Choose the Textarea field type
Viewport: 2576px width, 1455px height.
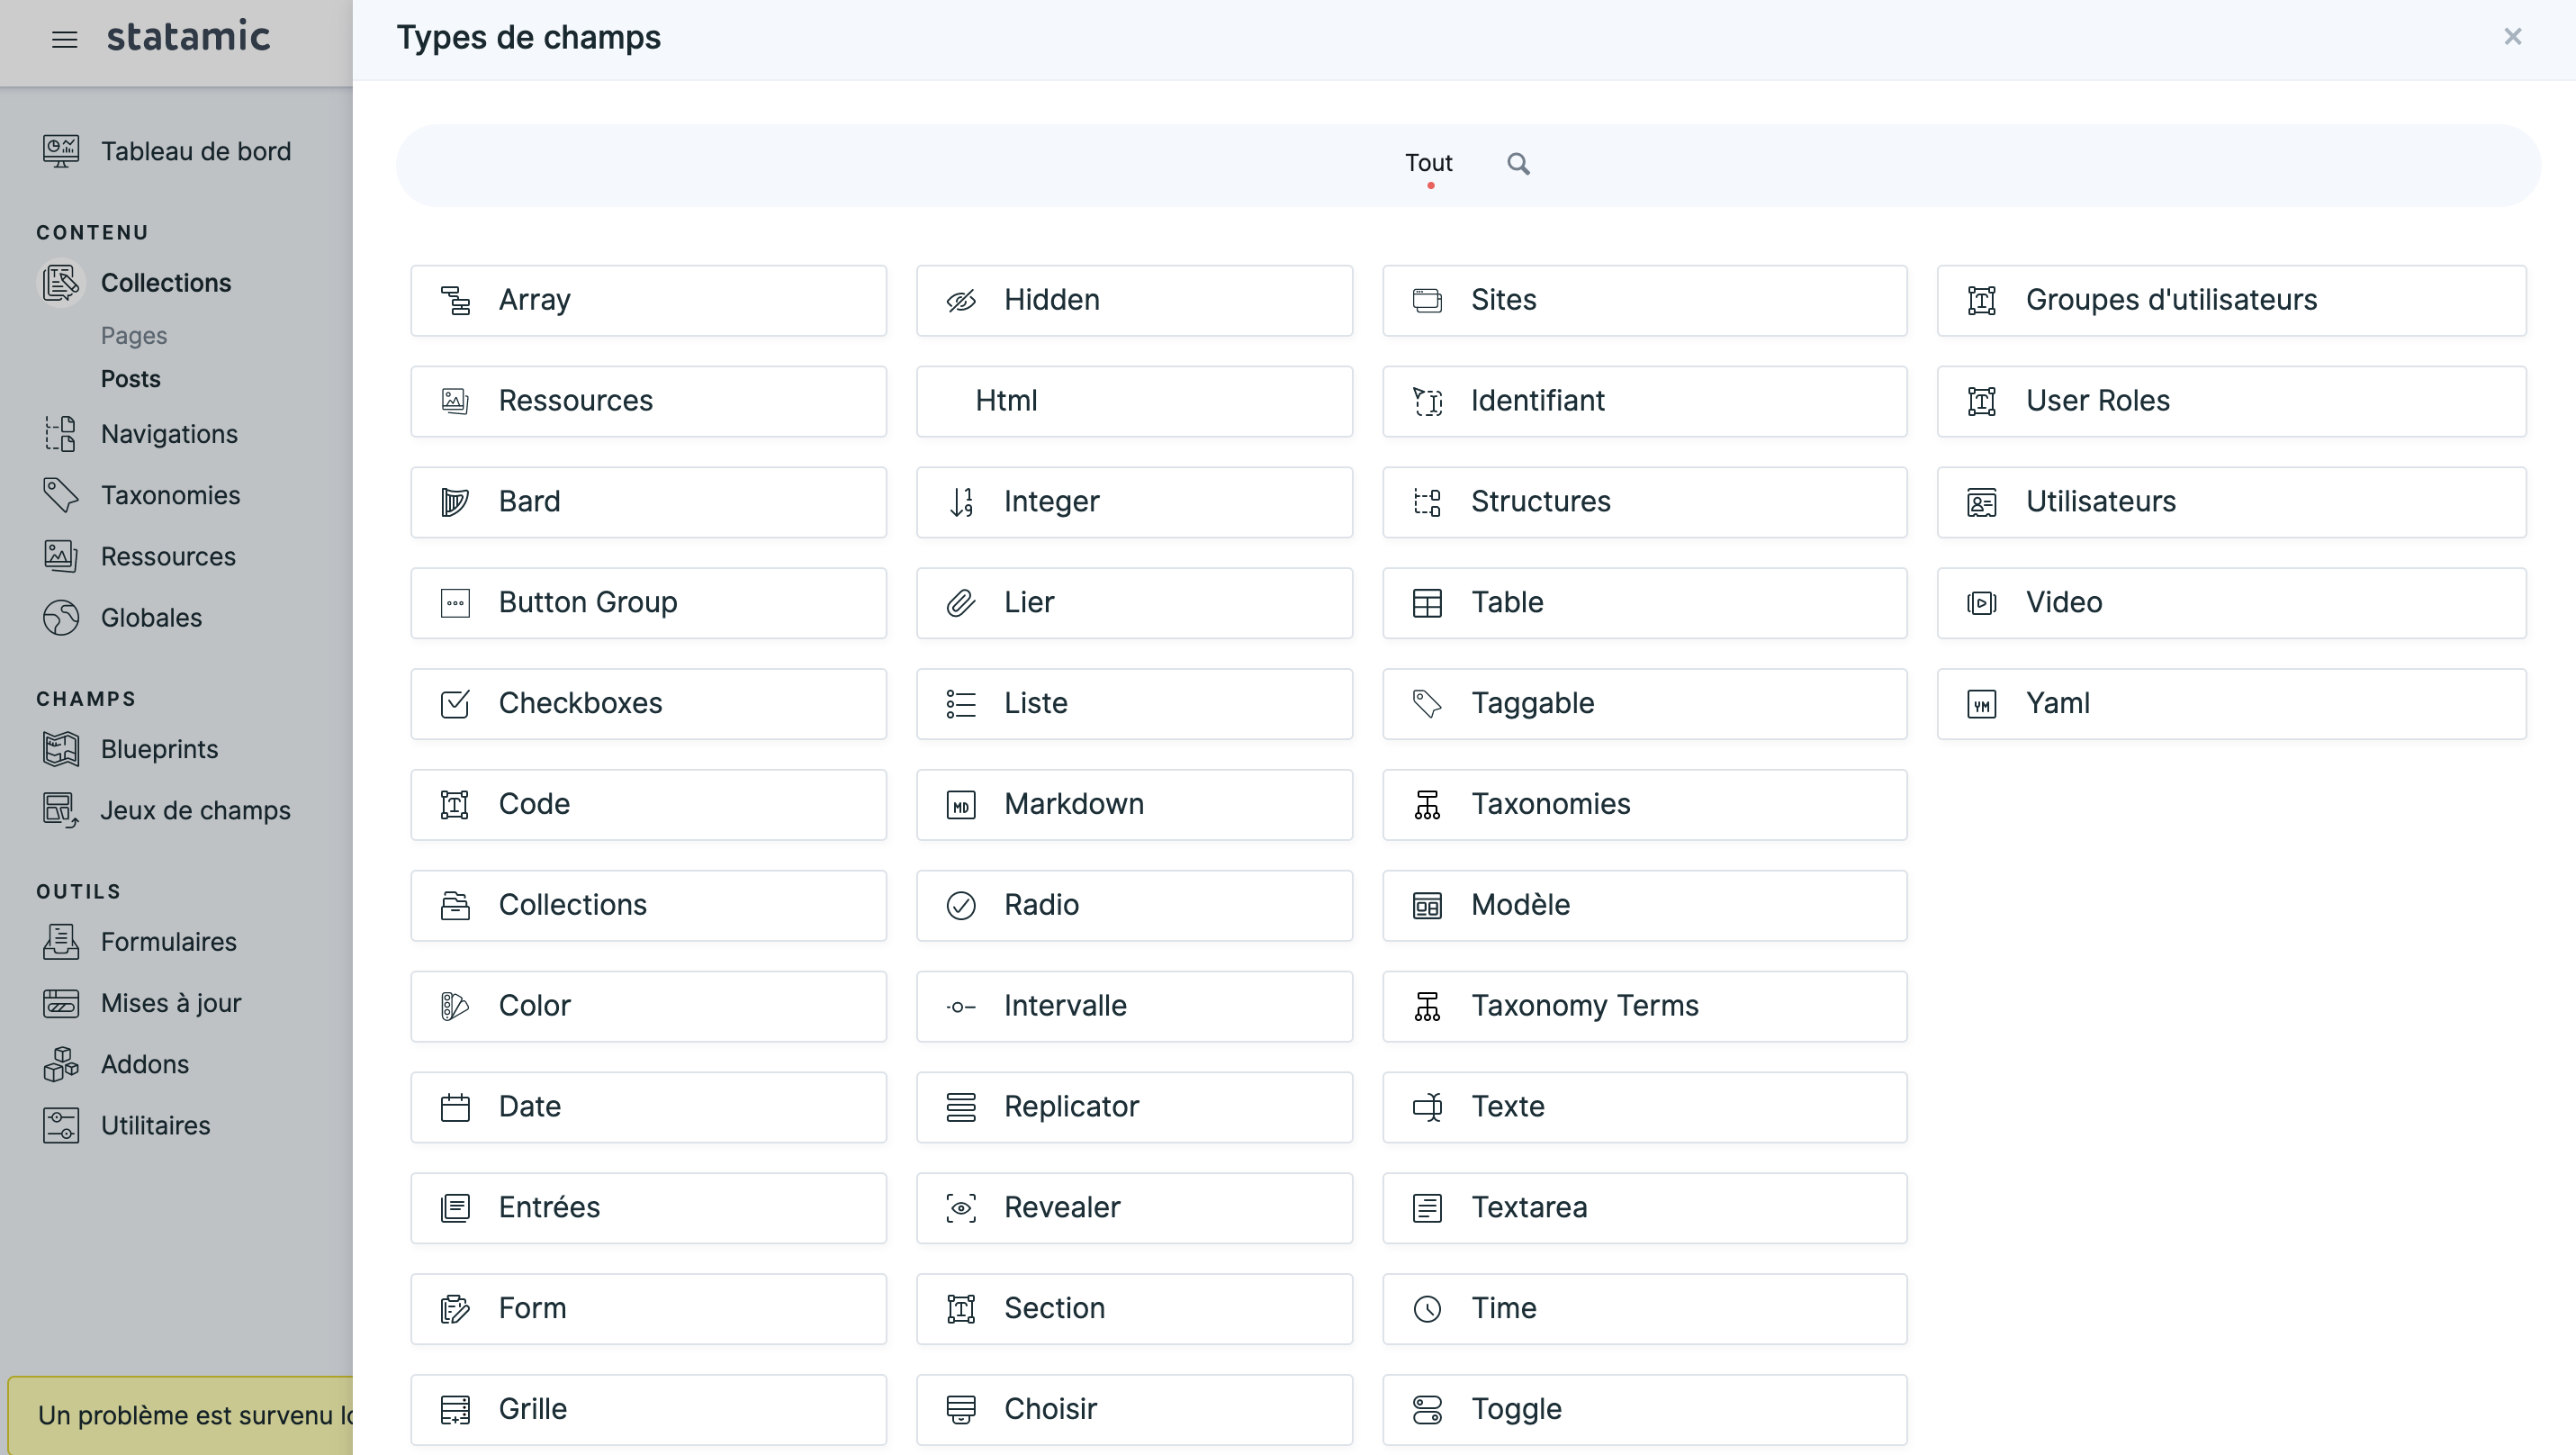click(1644, 1208)
